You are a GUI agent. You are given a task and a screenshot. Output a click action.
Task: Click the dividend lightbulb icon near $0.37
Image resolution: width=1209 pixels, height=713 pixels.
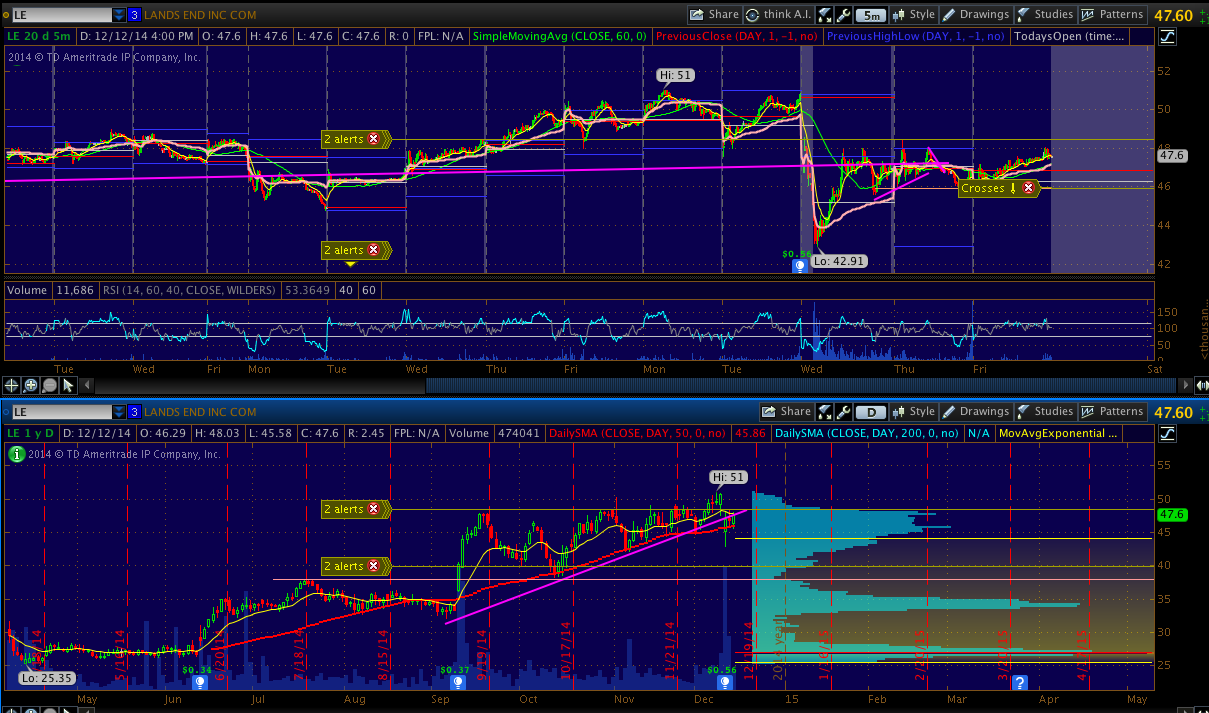(457, 682)
